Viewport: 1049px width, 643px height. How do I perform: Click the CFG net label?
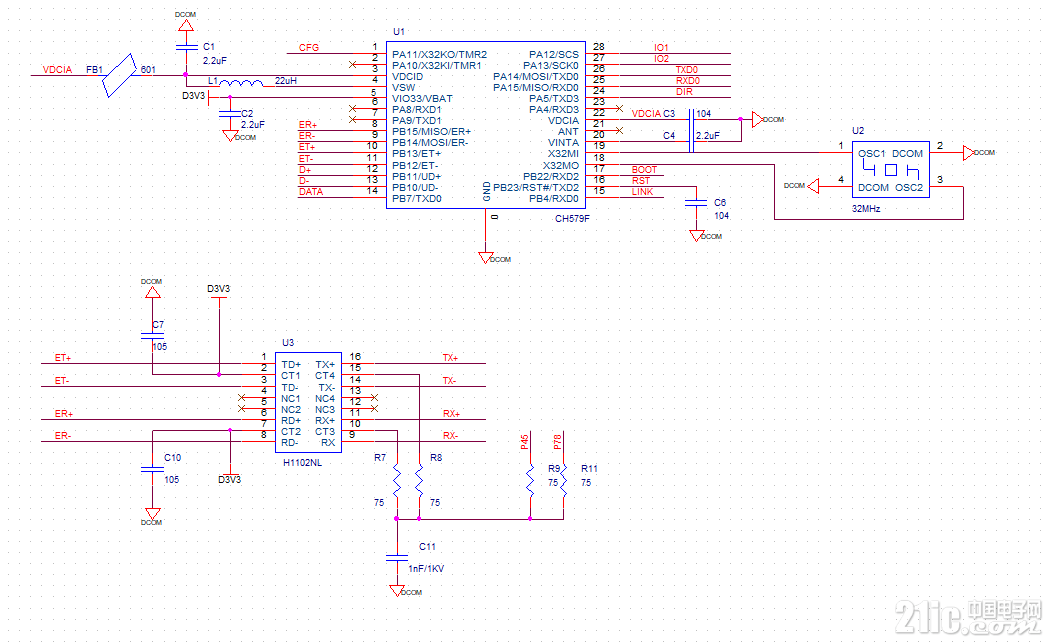pos(308,48)
